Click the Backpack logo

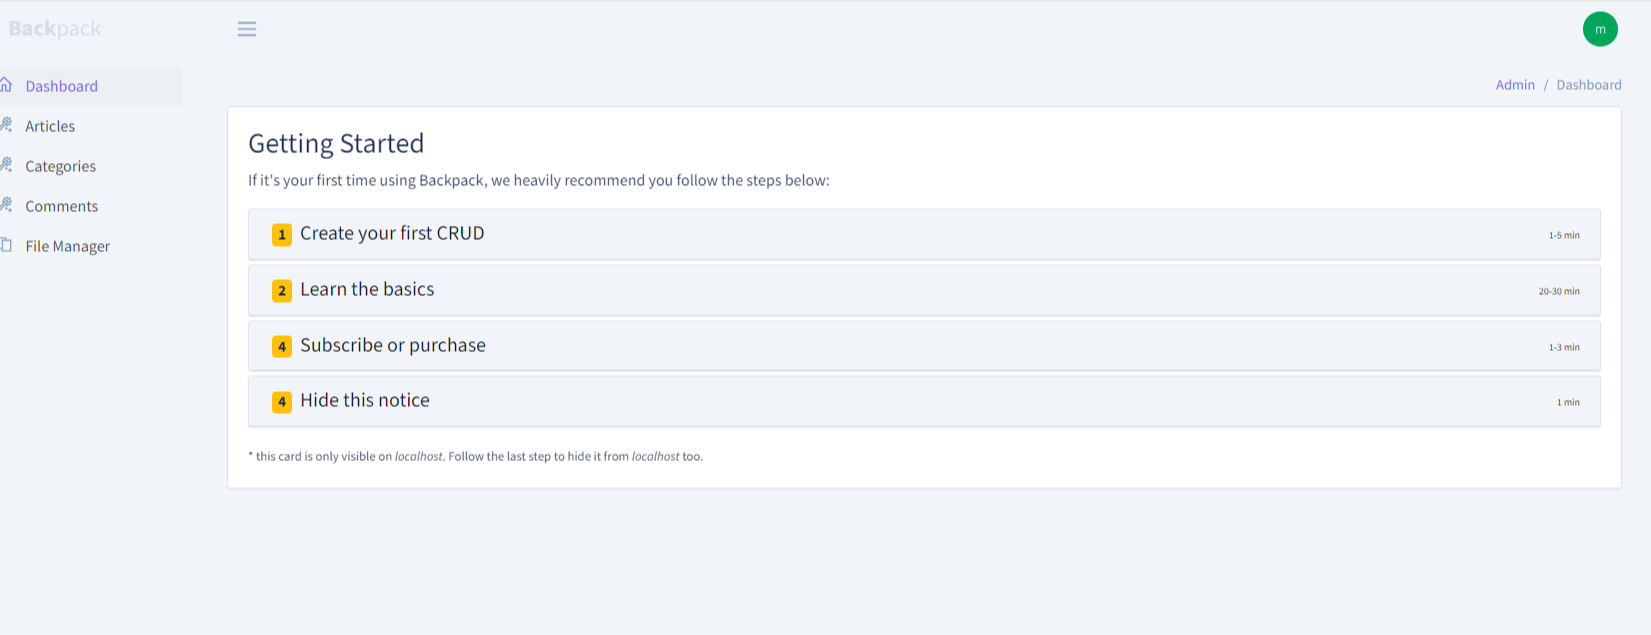click(x=55, y=29)
